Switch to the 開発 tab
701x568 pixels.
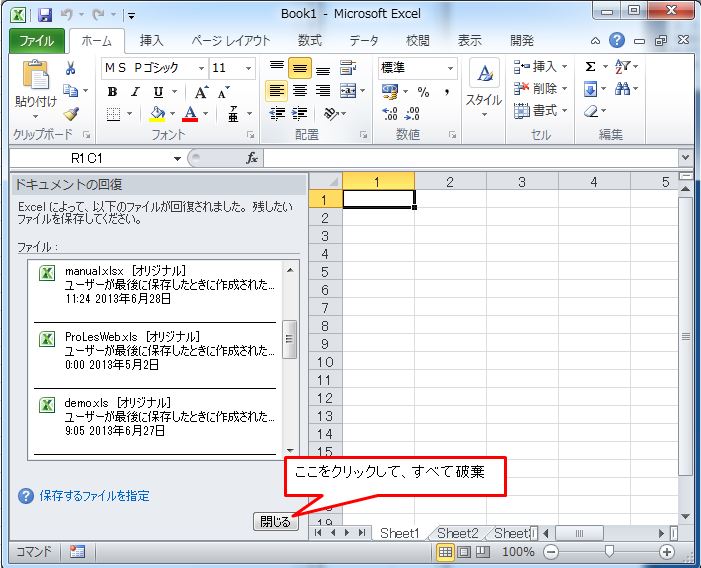(522, 41)
